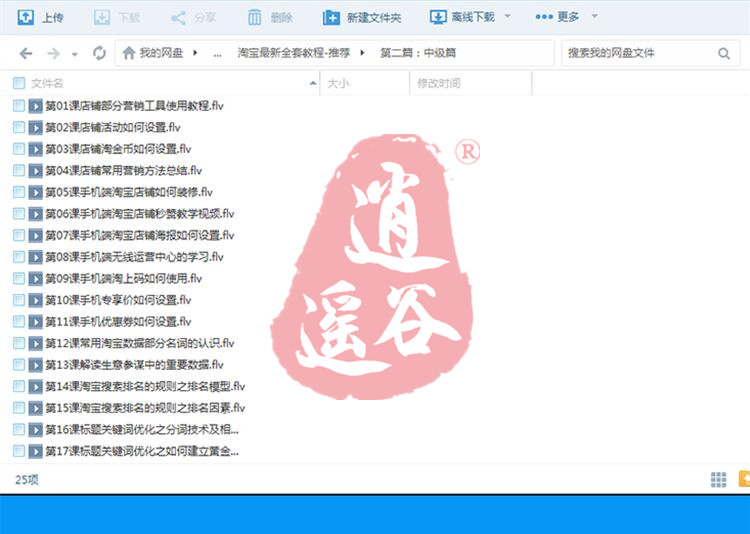Click video icon of 第02课店铺活动如何设置.flv
Viewport: 750px width, 534px height.
(x=35, y=127)
